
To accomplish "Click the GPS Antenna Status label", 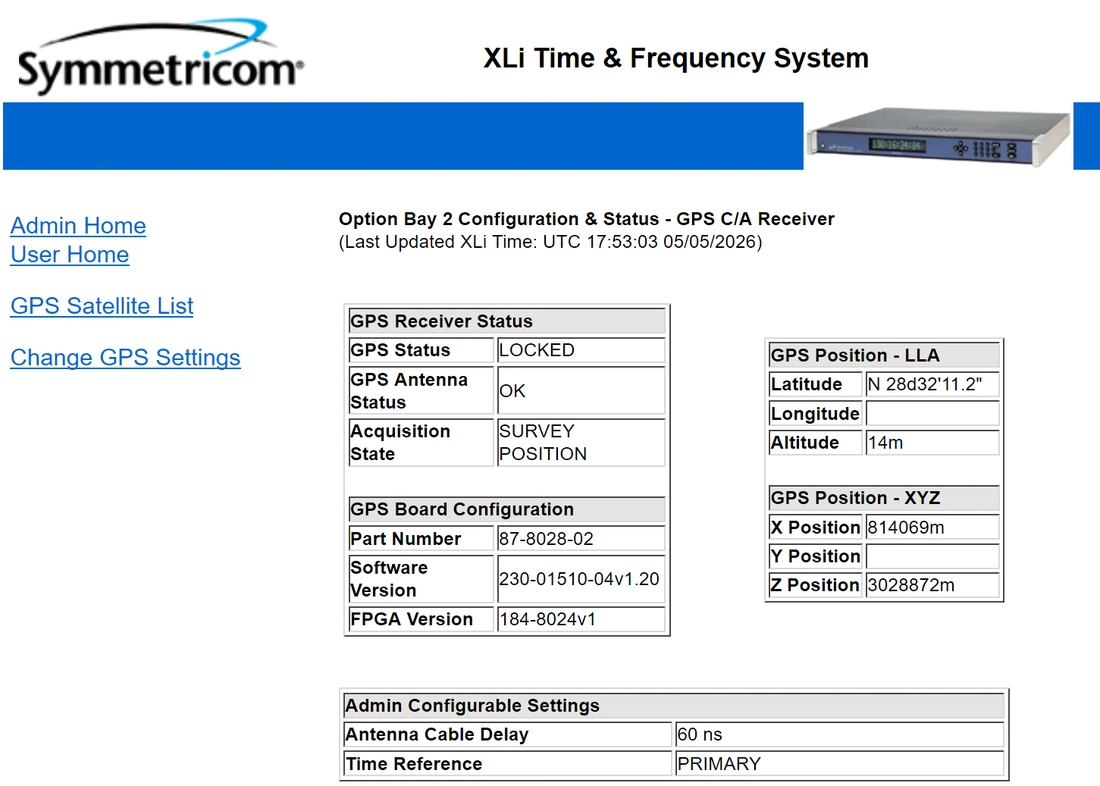I will [x=409, y=391].
